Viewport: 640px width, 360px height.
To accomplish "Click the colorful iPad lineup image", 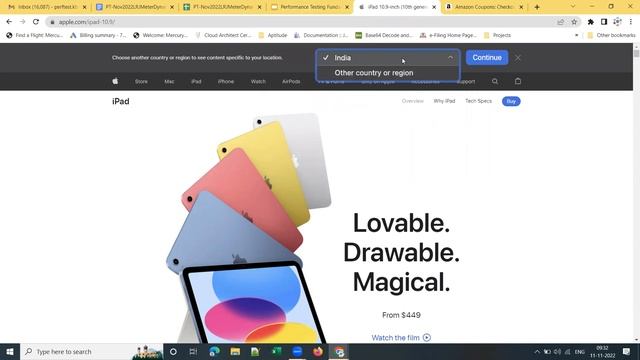I will (x=249, y=229).
